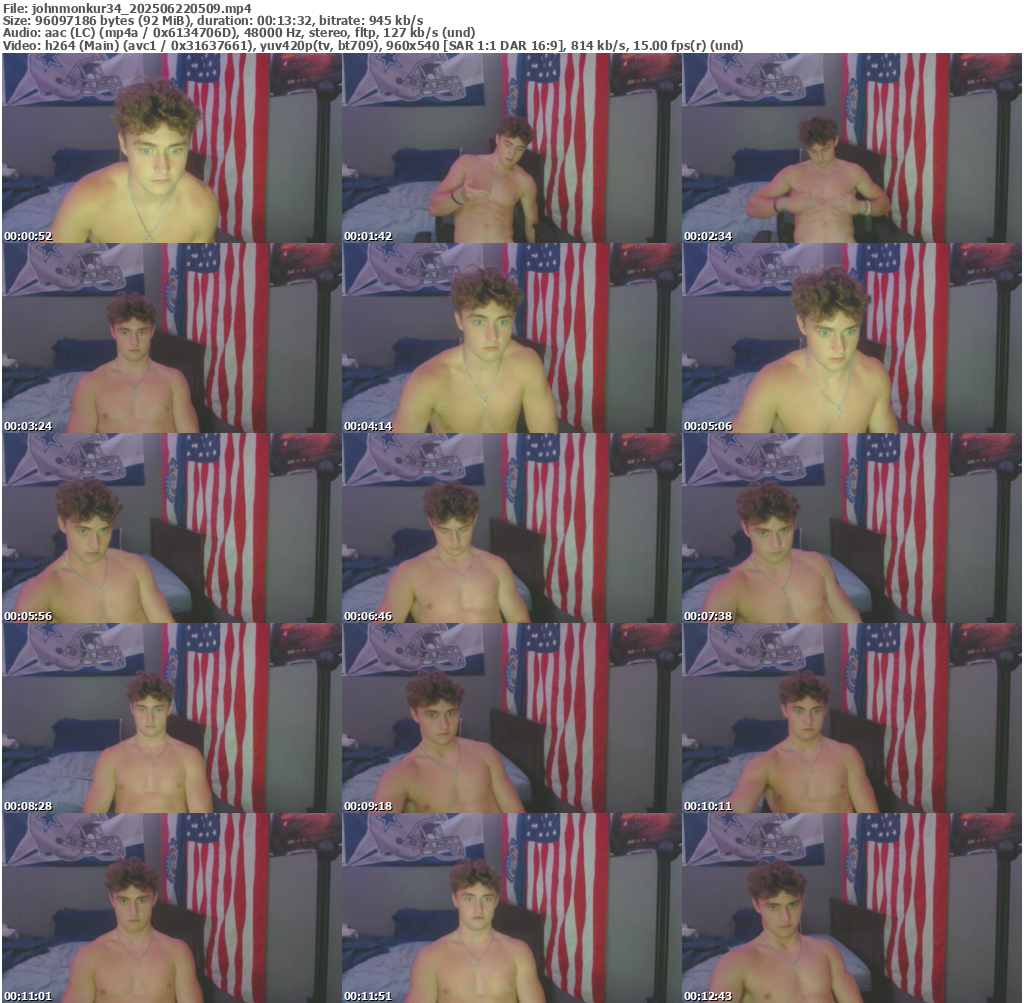Open the frame stamped 00:05:06

pos(852,338)
